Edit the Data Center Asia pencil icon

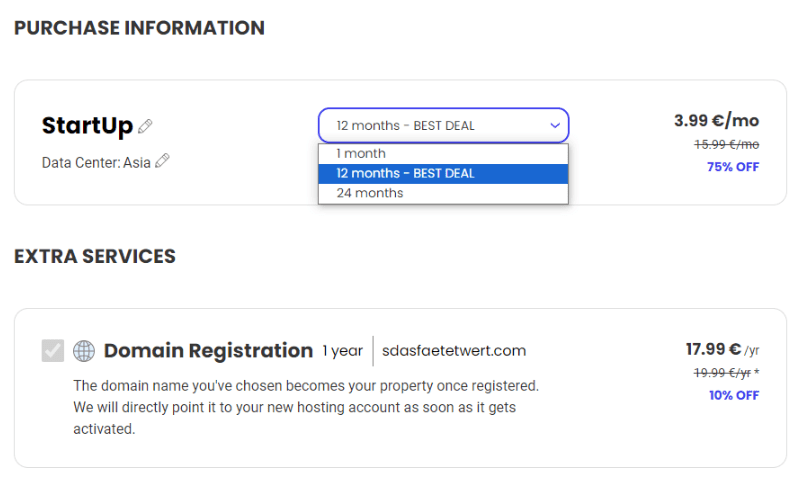(162, 161)
